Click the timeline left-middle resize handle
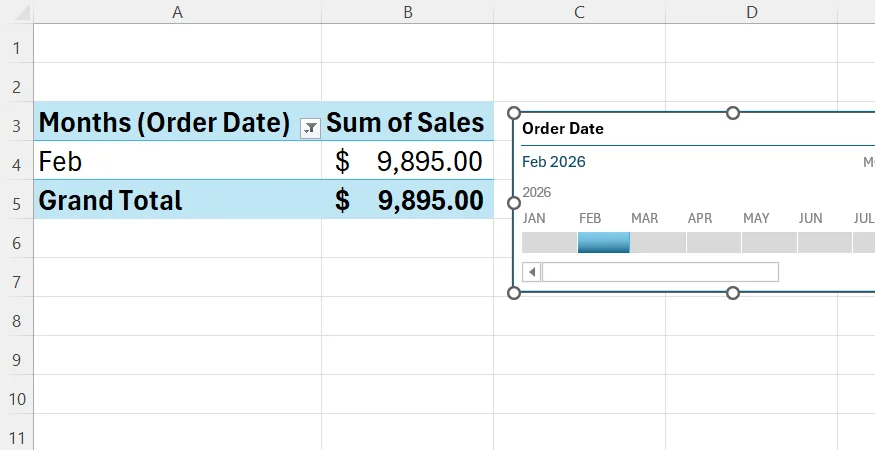The image size is (875, 450). pyautogui.click(x=514, y=203)
